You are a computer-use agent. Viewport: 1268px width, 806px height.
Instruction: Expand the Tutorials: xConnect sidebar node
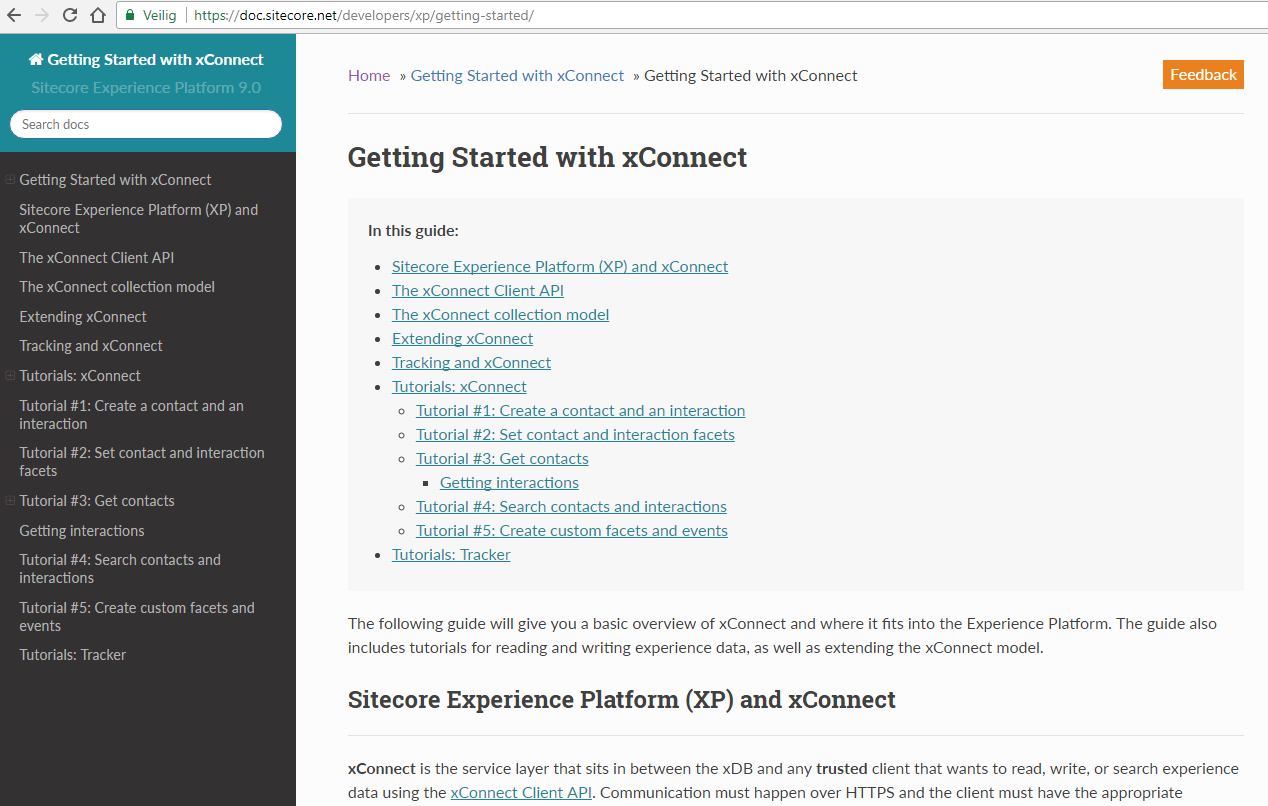[10, 376]
